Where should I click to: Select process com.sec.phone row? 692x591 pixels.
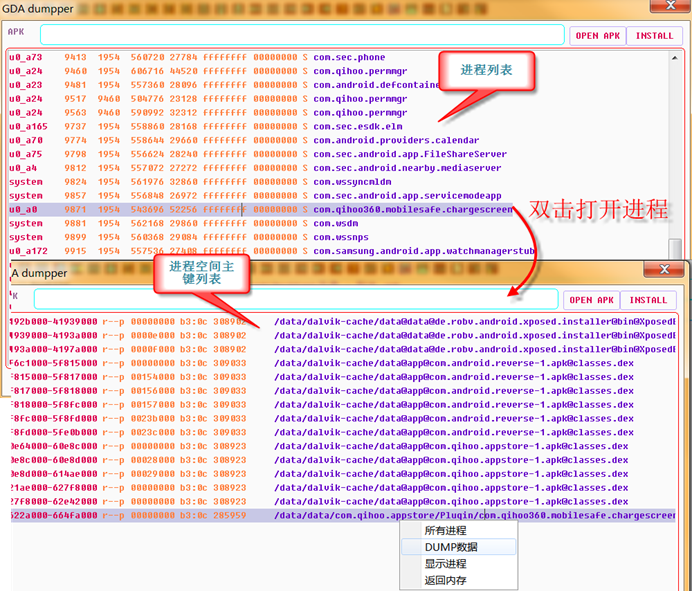[338, 57]
